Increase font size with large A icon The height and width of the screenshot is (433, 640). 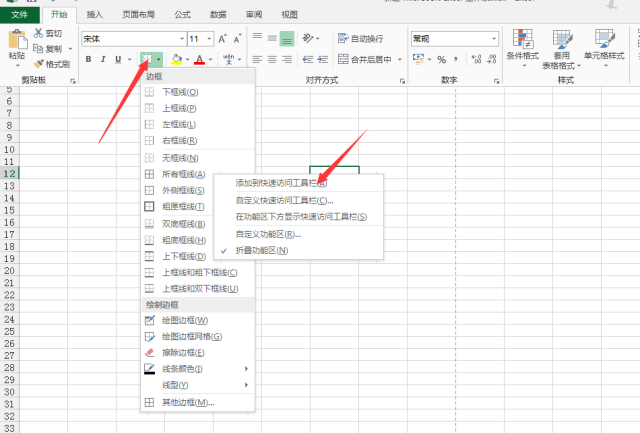[222, 39]
